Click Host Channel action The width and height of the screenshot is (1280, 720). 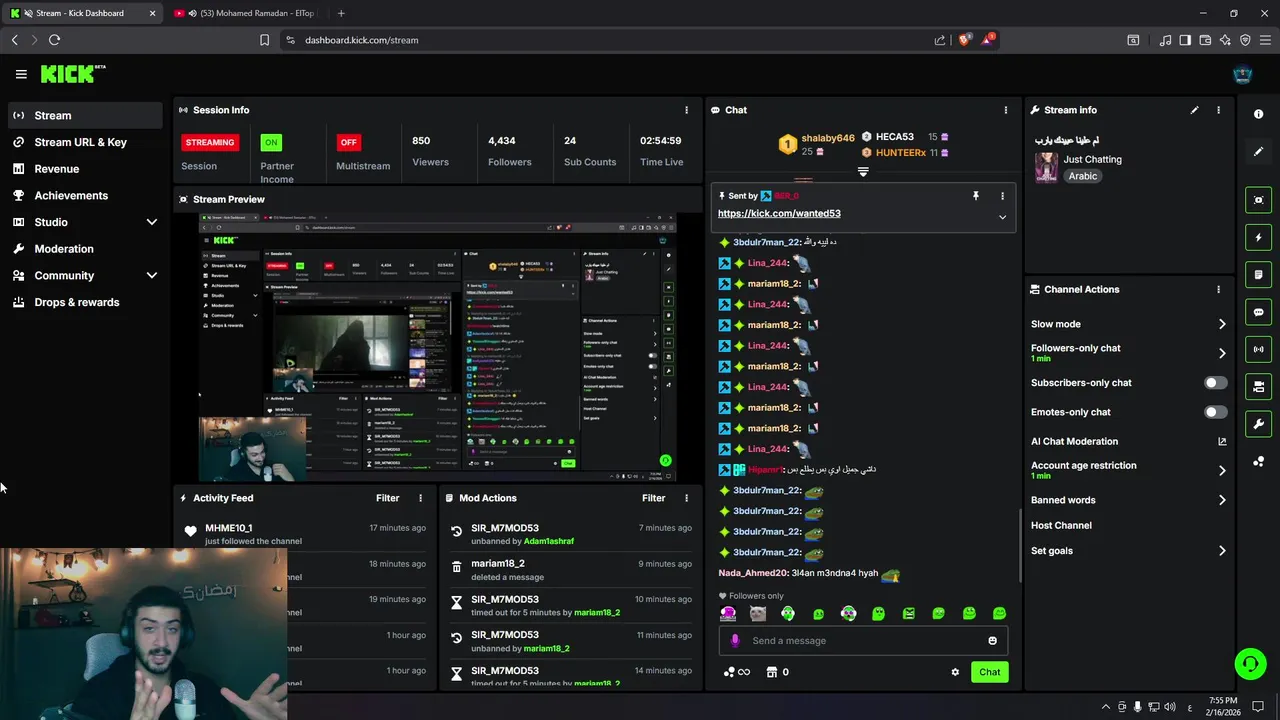1061,525
